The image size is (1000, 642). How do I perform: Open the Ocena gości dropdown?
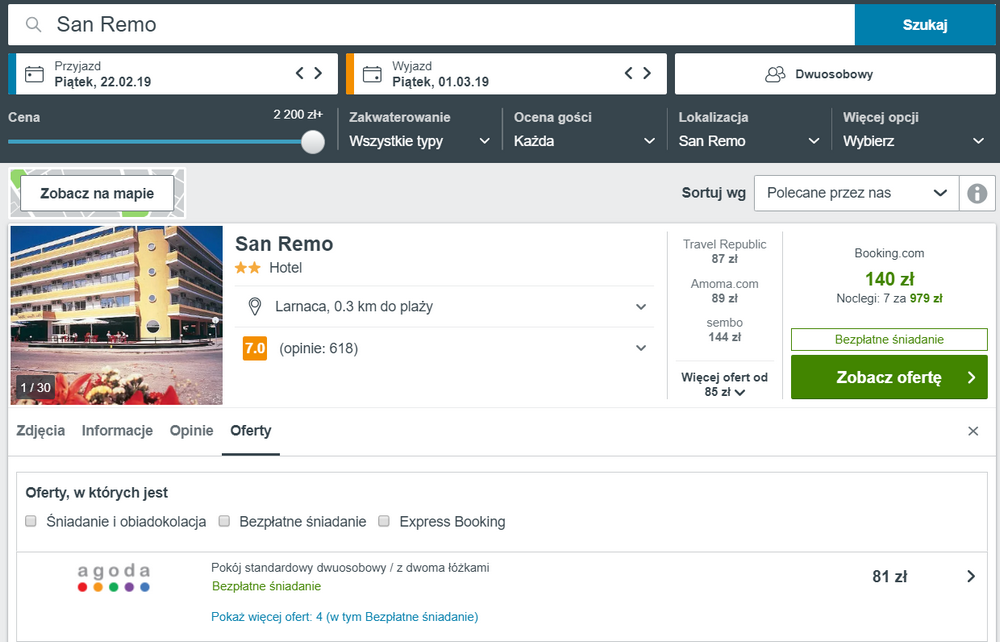point(585,141)
